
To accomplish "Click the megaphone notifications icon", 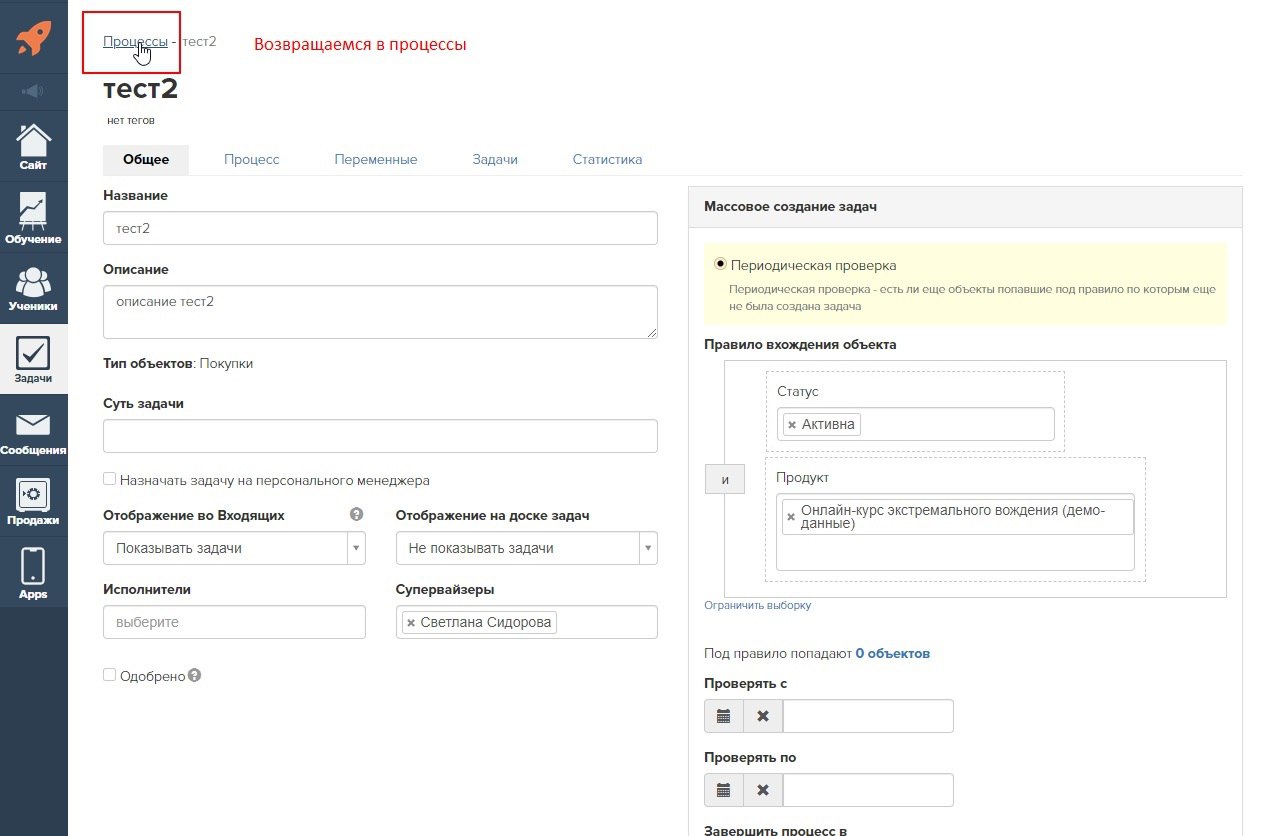I will (x=33, y=92).
